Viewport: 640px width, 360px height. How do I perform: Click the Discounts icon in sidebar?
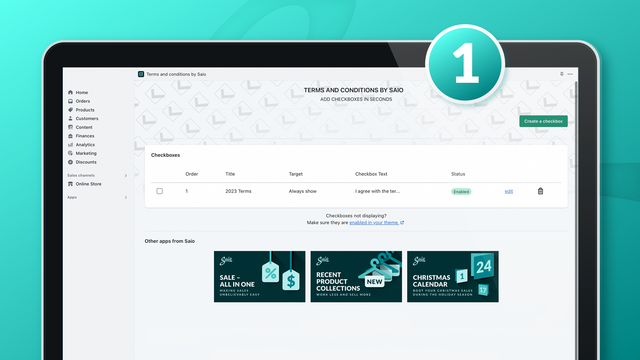70,162
